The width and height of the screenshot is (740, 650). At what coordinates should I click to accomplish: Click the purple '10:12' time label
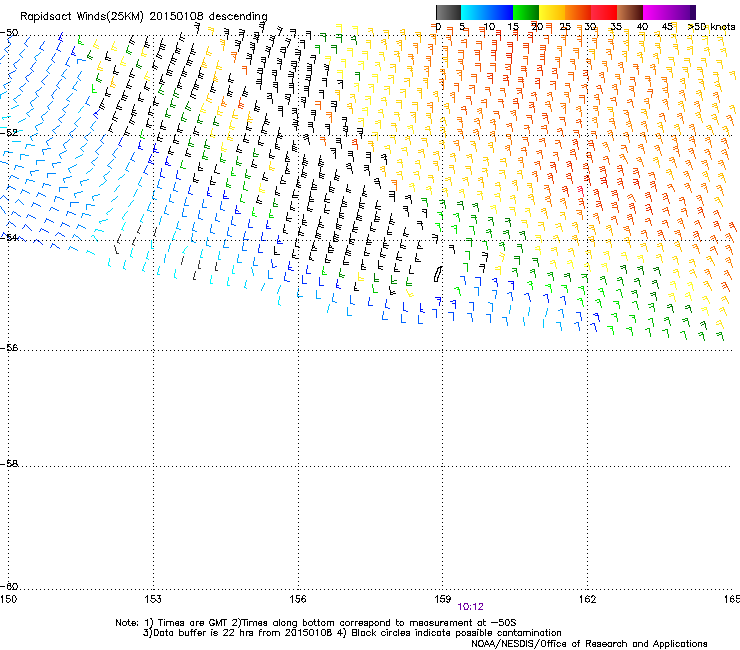(470, 607)
